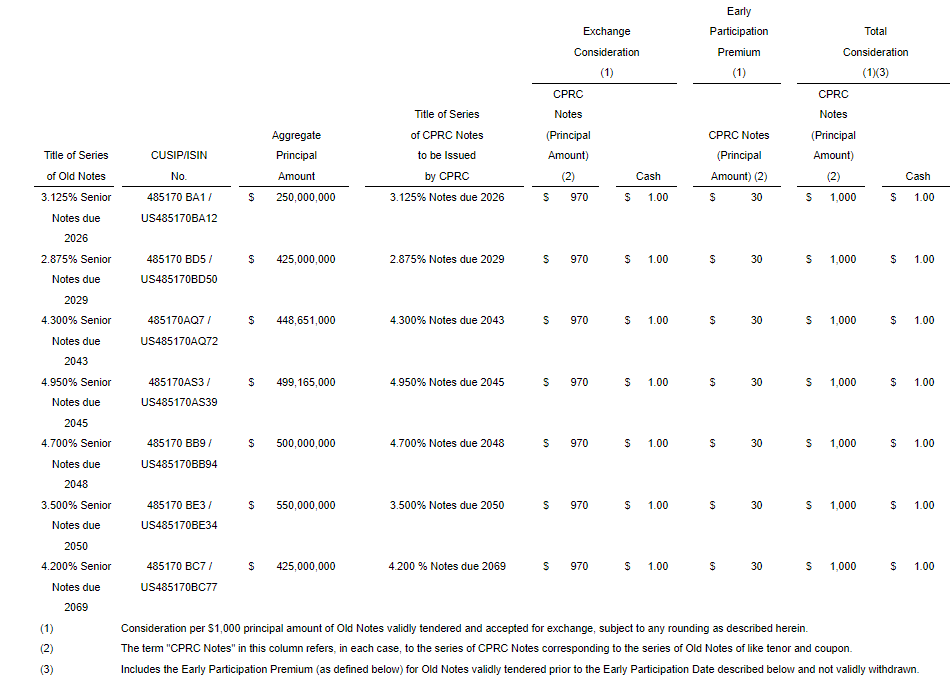Select the '500,000,000' principal amount cell
Image resolution: width=951 pixels, height=693 pixels.
point(306,443)
